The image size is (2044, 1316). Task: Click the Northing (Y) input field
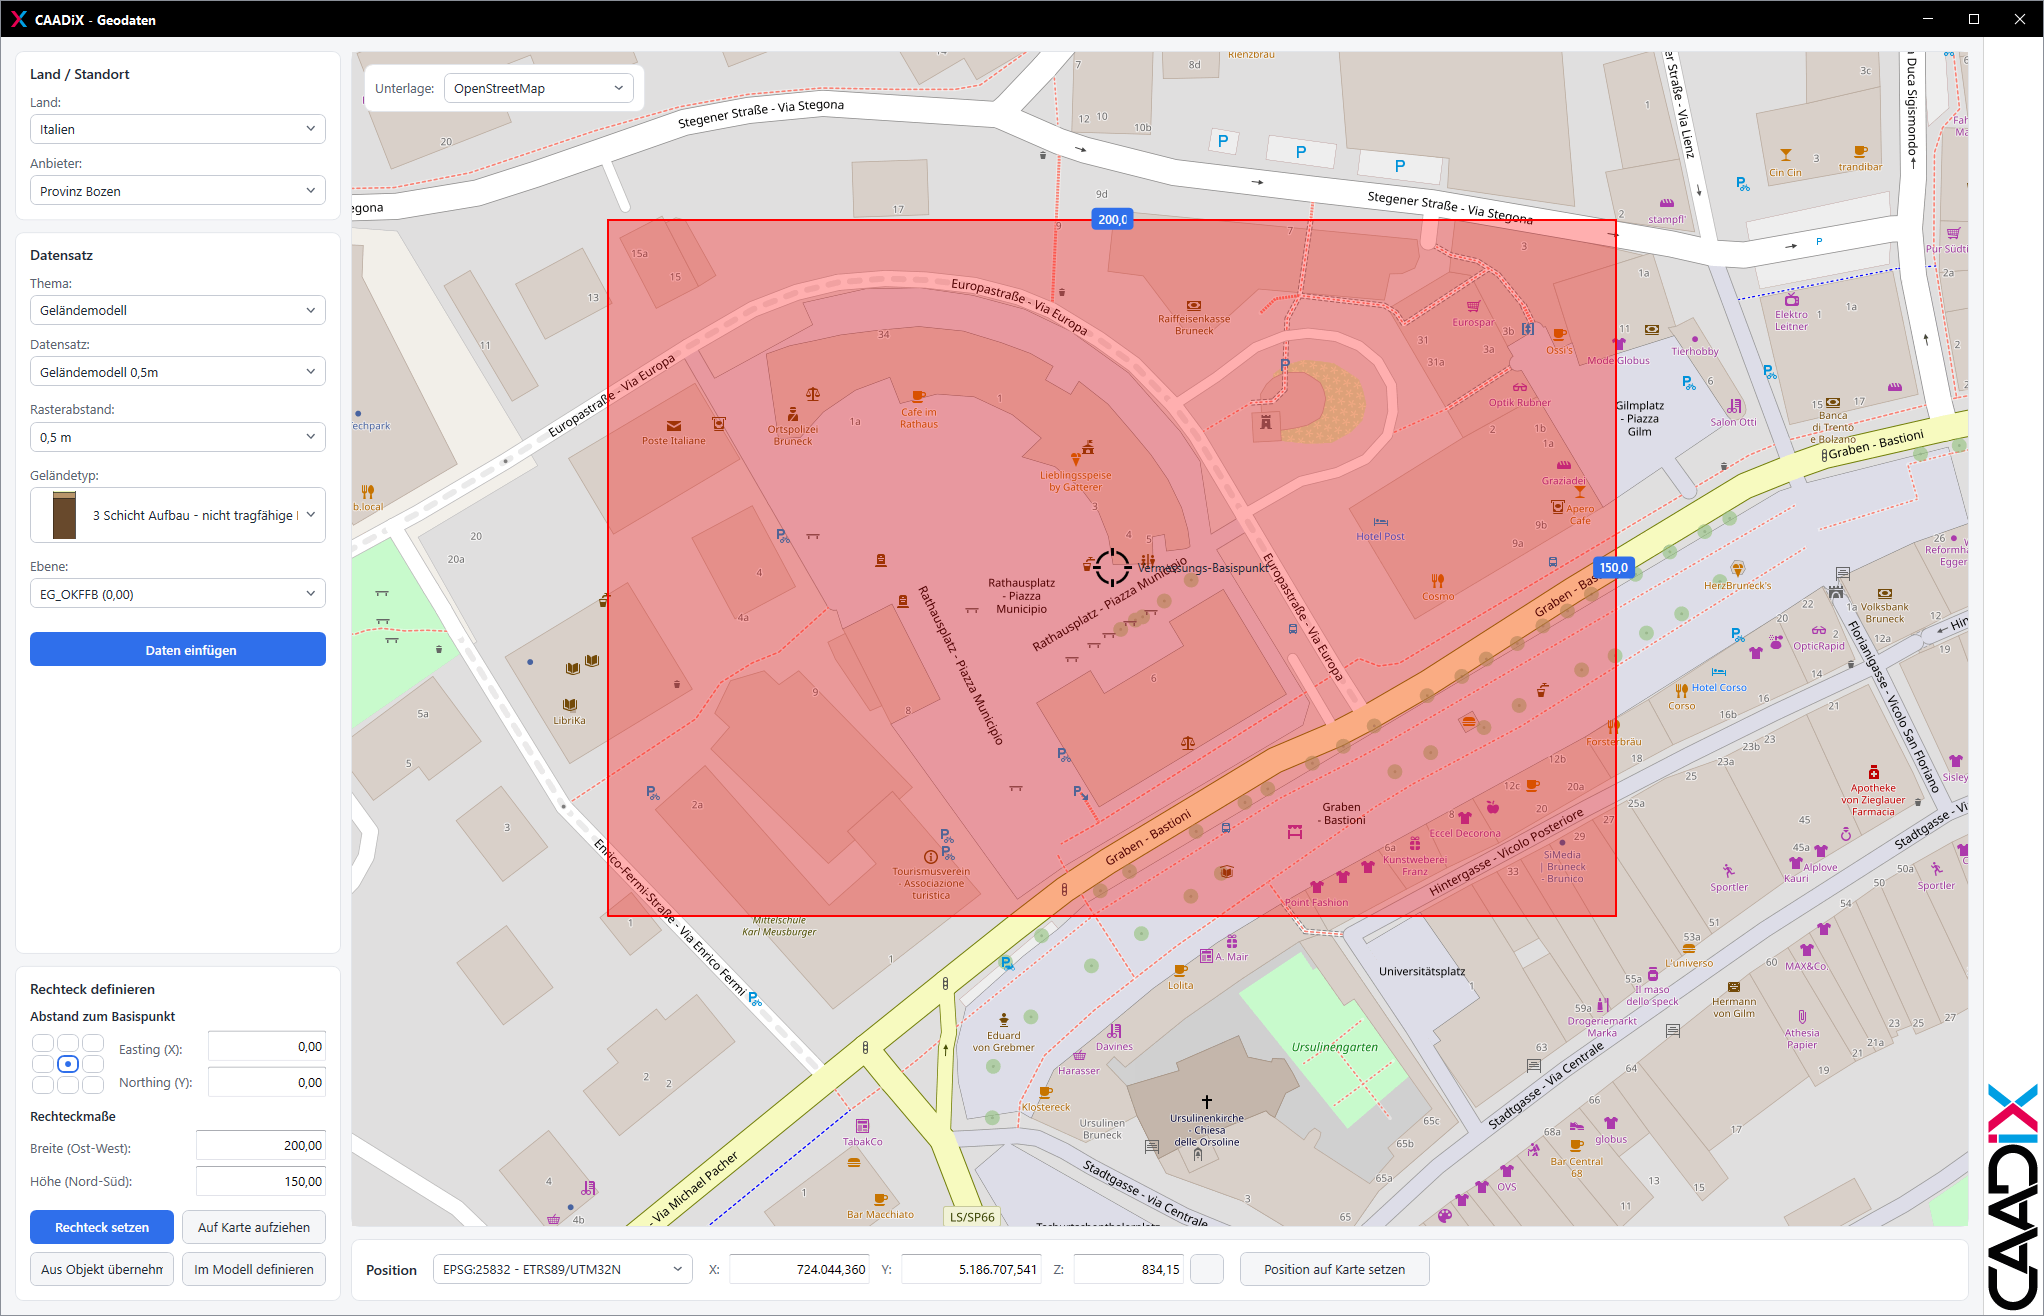[x=267, y=1082]
